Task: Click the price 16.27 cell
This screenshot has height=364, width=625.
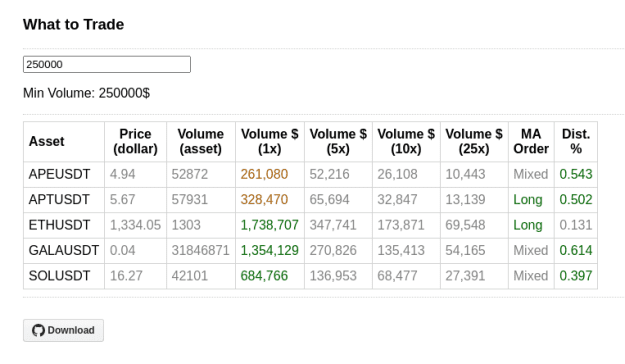Action: [136, 276]
